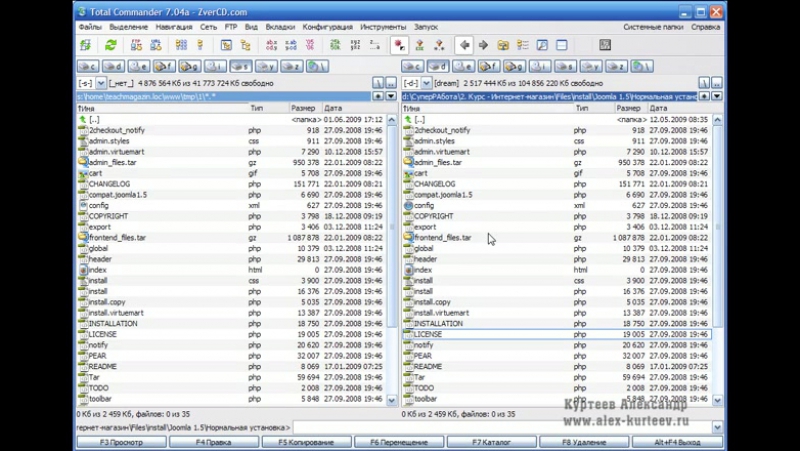Open the Выделение menu
This screenshot has height=451, width=800.
click(x=129, y=27)
